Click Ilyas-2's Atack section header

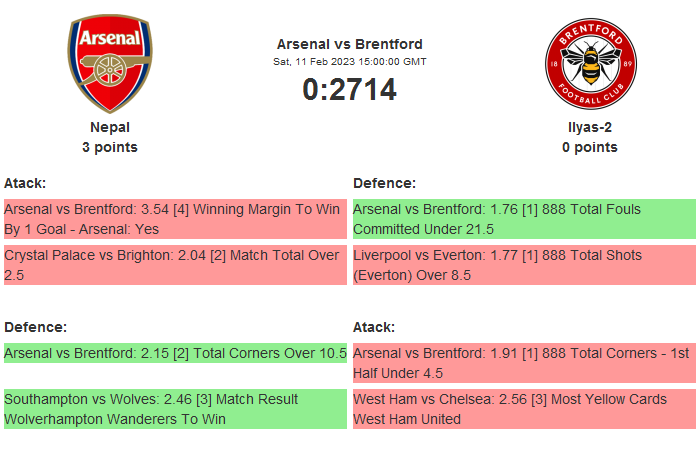point(374,327)
